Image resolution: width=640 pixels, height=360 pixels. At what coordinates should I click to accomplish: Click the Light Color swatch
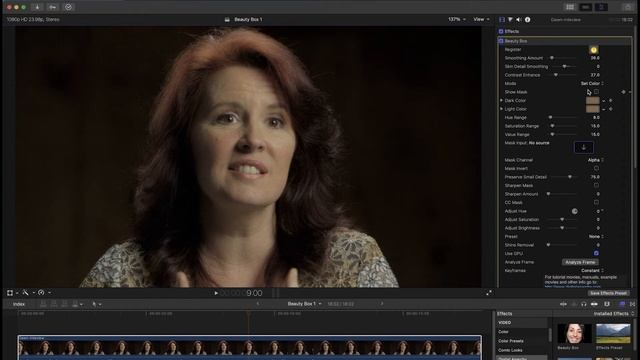592,109
